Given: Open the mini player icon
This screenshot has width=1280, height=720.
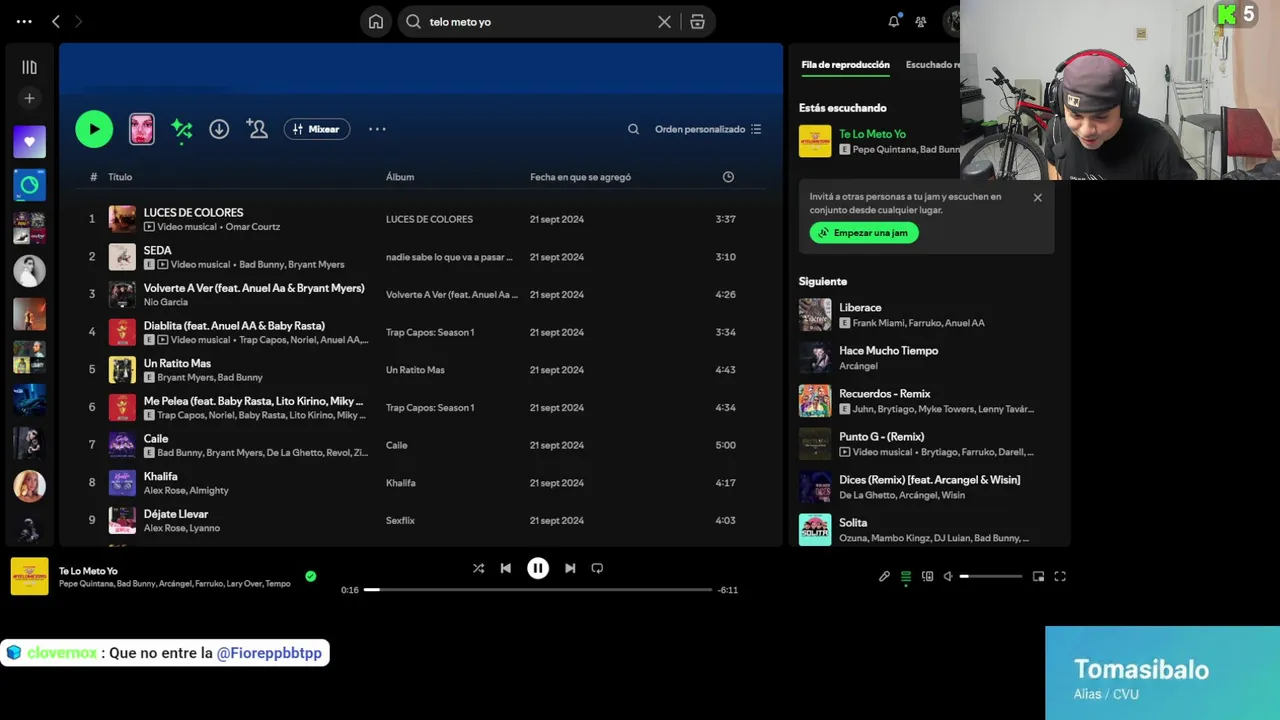Looking at the screenshot, I should click(1038, 576).
